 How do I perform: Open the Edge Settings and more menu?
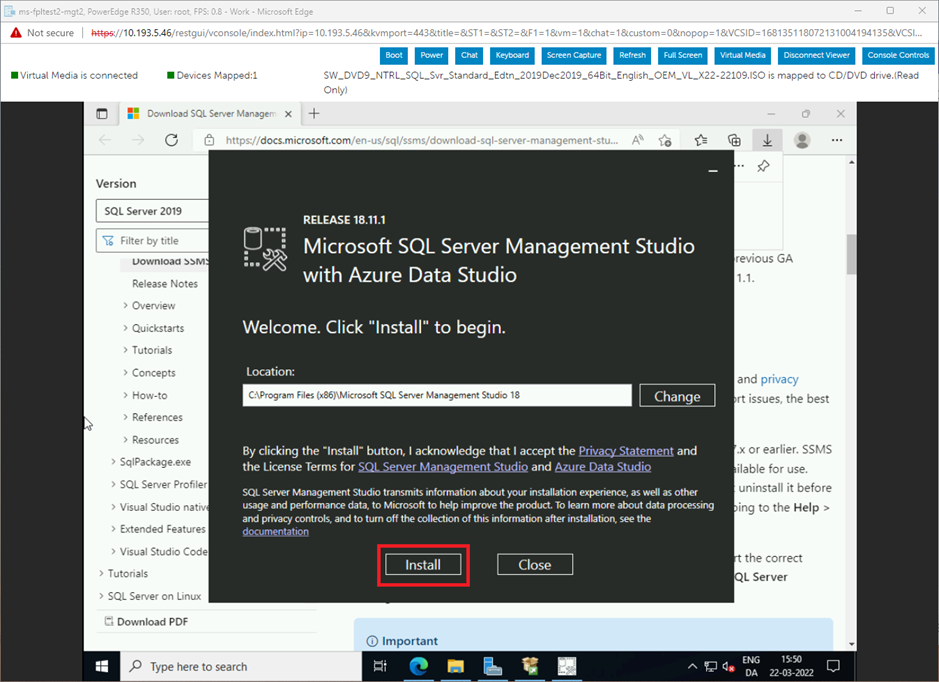click(x=837, y=140)
